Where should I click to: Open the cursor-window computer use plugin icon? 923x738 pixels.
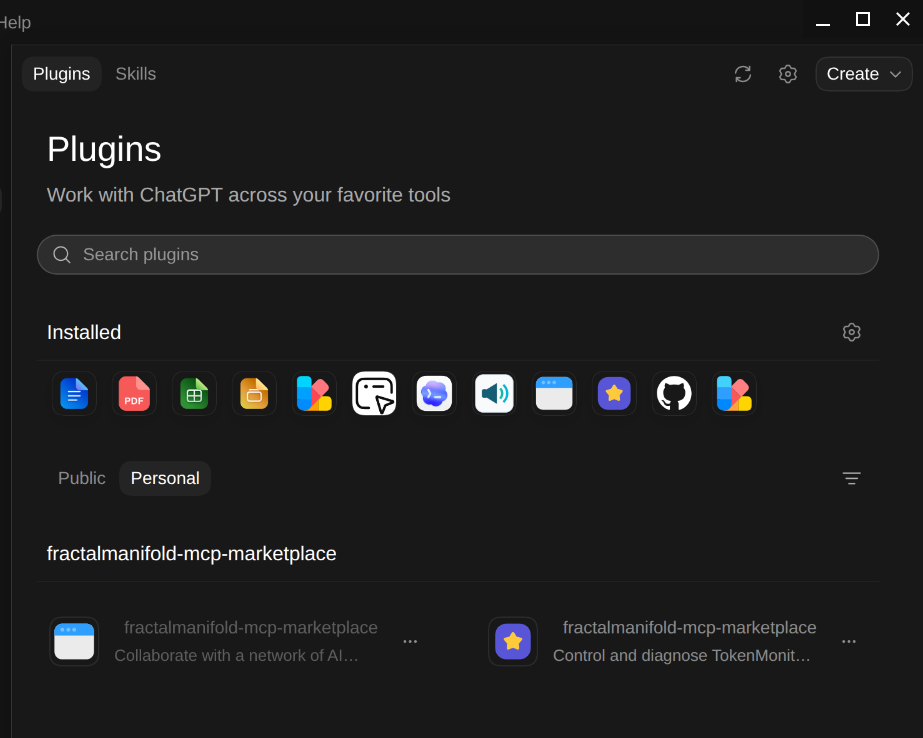click(x=374, y=393)
